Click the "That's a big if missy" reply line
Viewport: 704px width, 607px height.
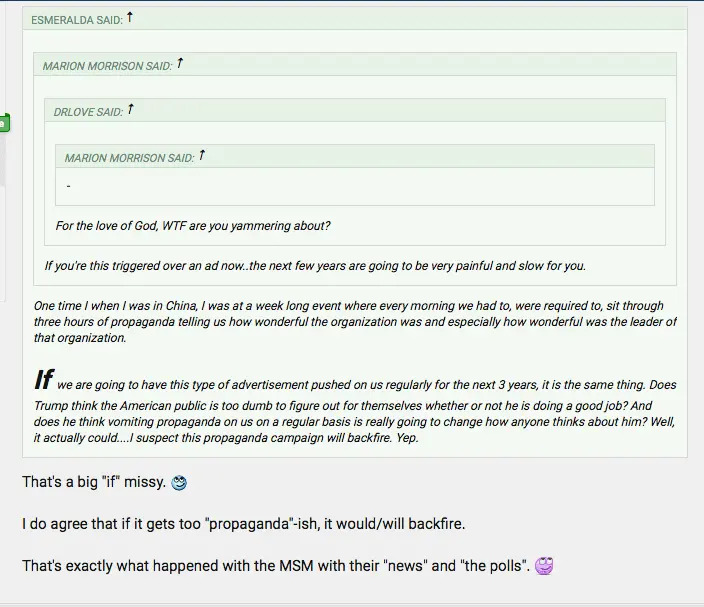pos(94,483)
